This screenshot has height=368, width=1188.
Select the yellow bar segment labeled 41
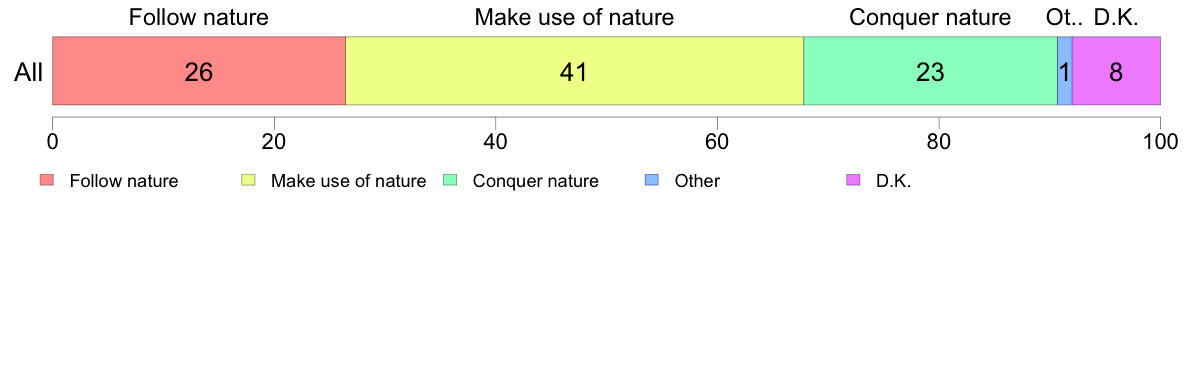574,71
